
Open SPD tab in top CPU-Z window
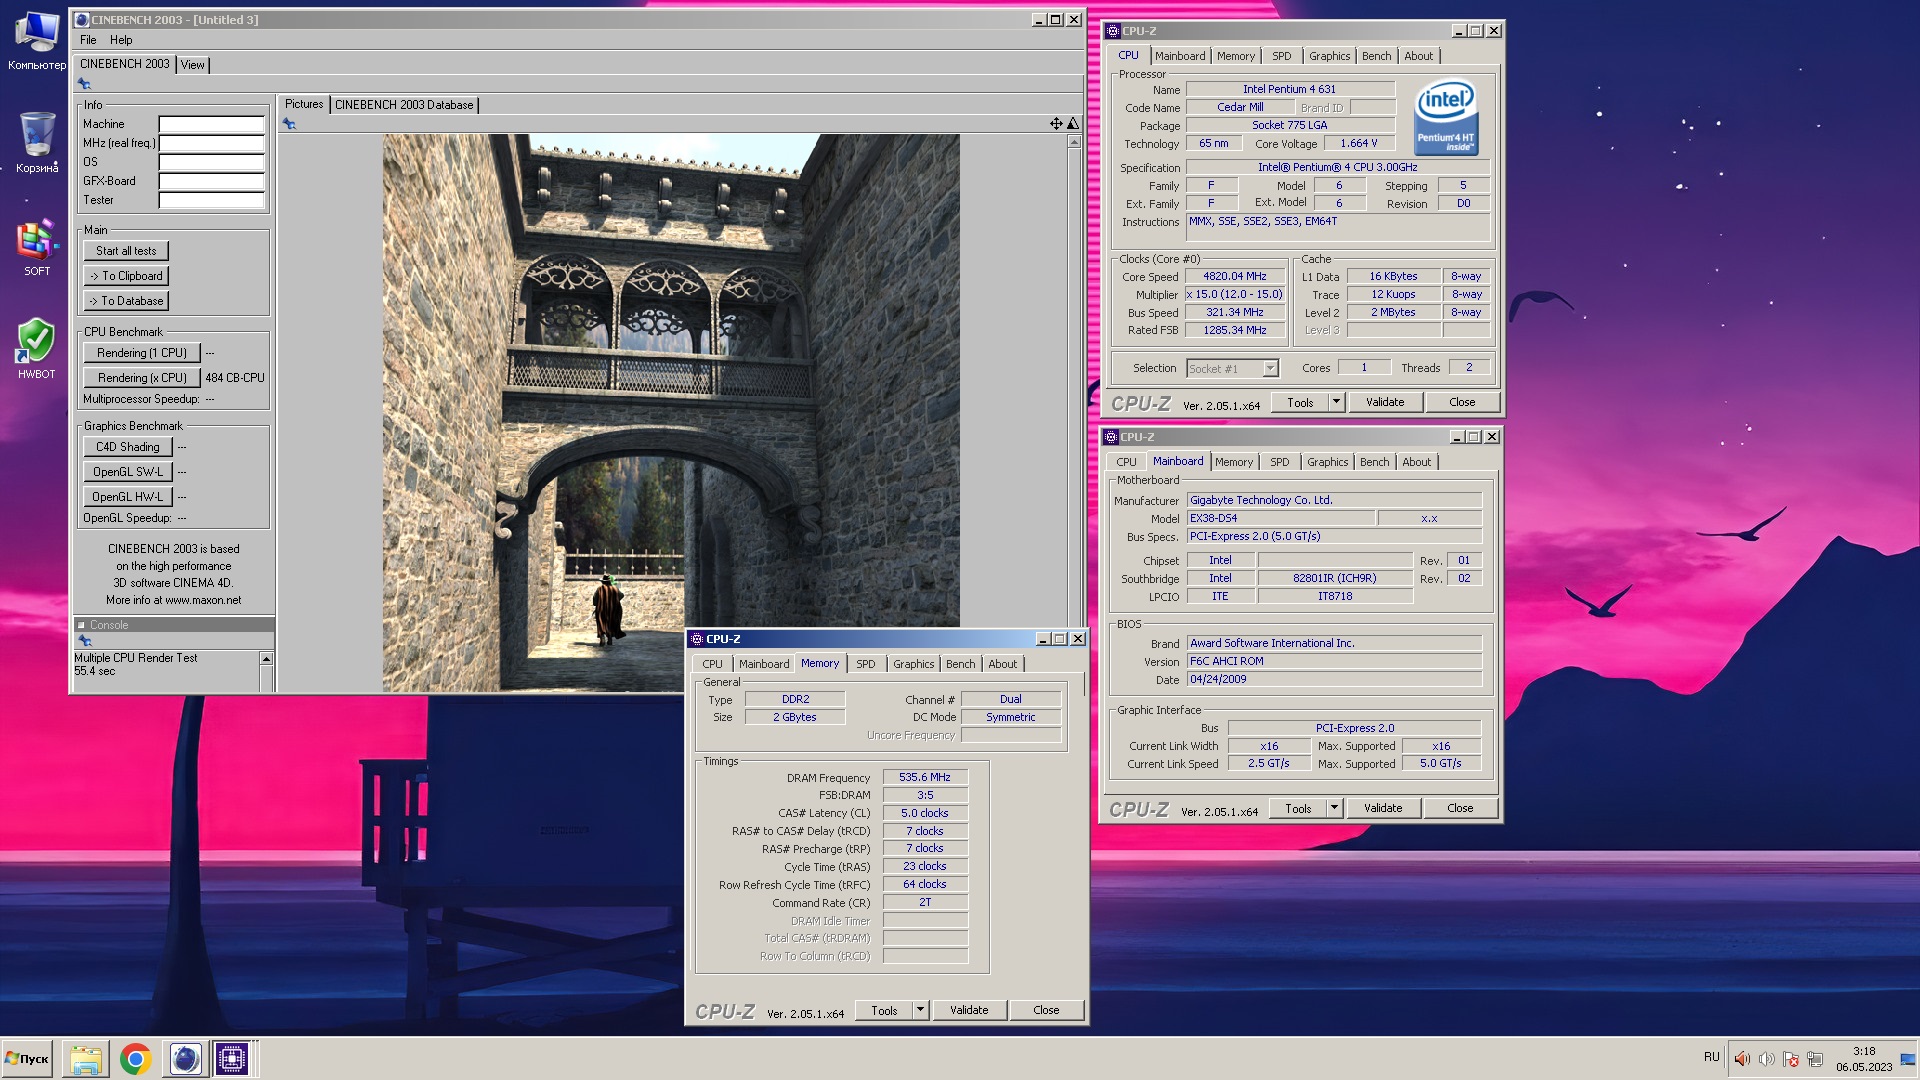coord(1282,56)
